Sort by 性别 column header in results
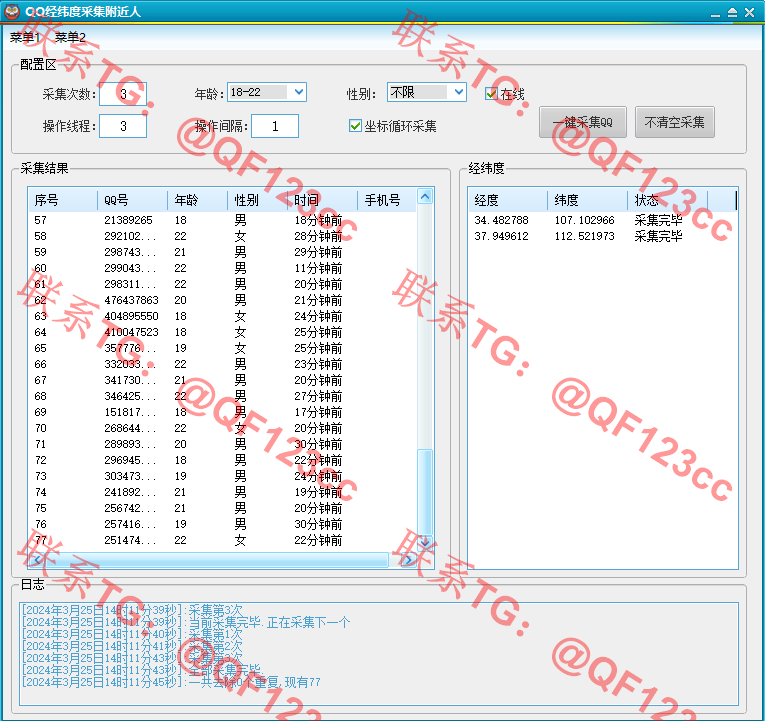Screen dimensions: 765x721 (x=257, y=200)
